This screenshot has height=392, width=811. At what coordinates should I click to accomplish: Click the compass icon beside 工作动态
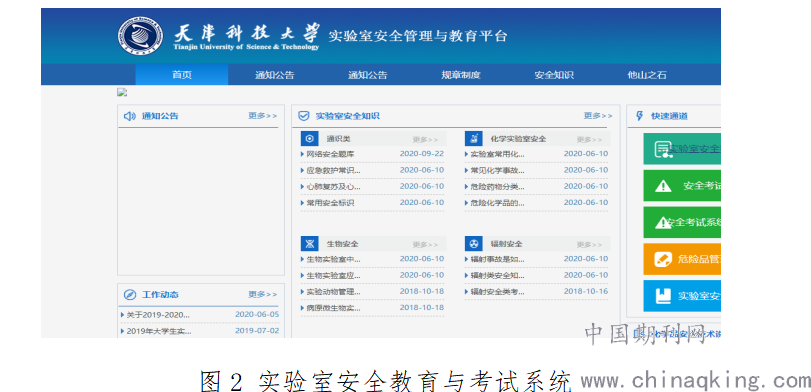pos(130,294)
